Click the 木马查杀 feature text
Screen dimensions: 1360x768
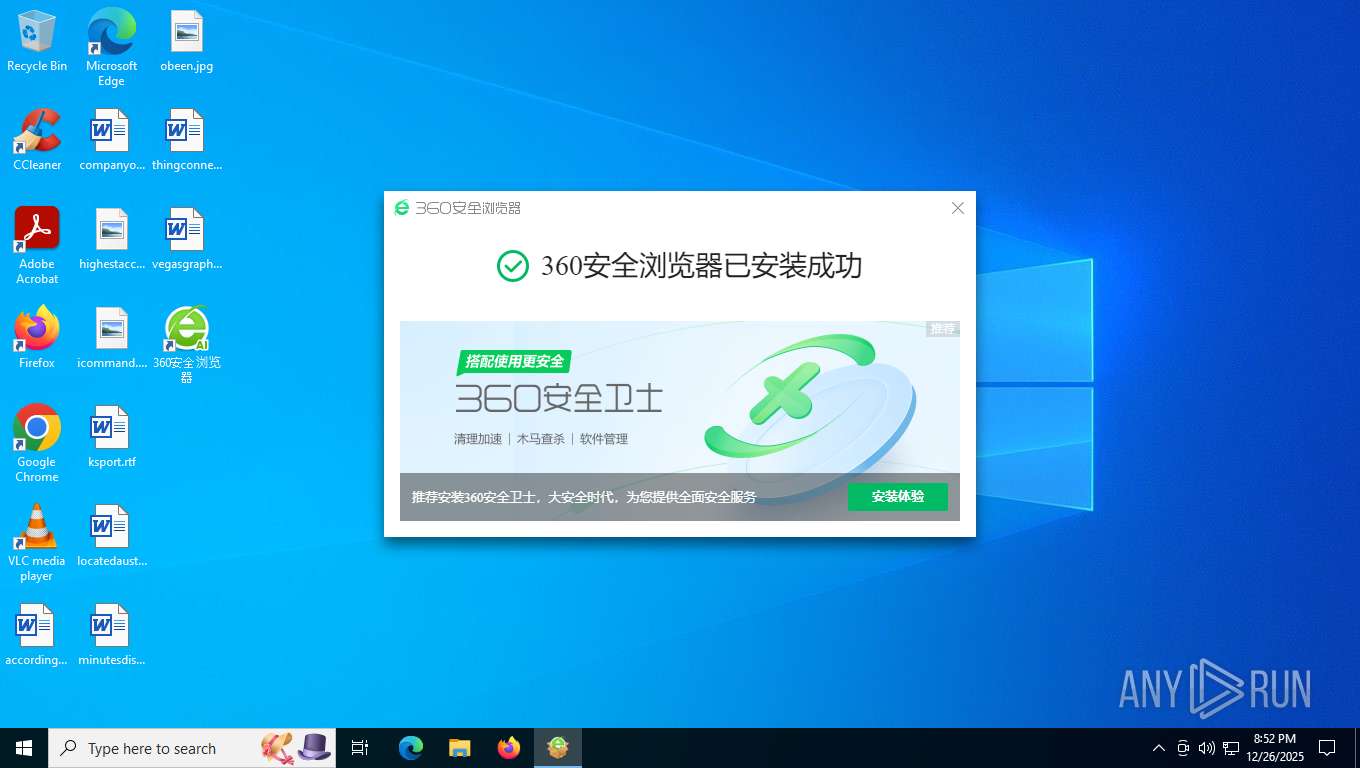tap(541, 439)
